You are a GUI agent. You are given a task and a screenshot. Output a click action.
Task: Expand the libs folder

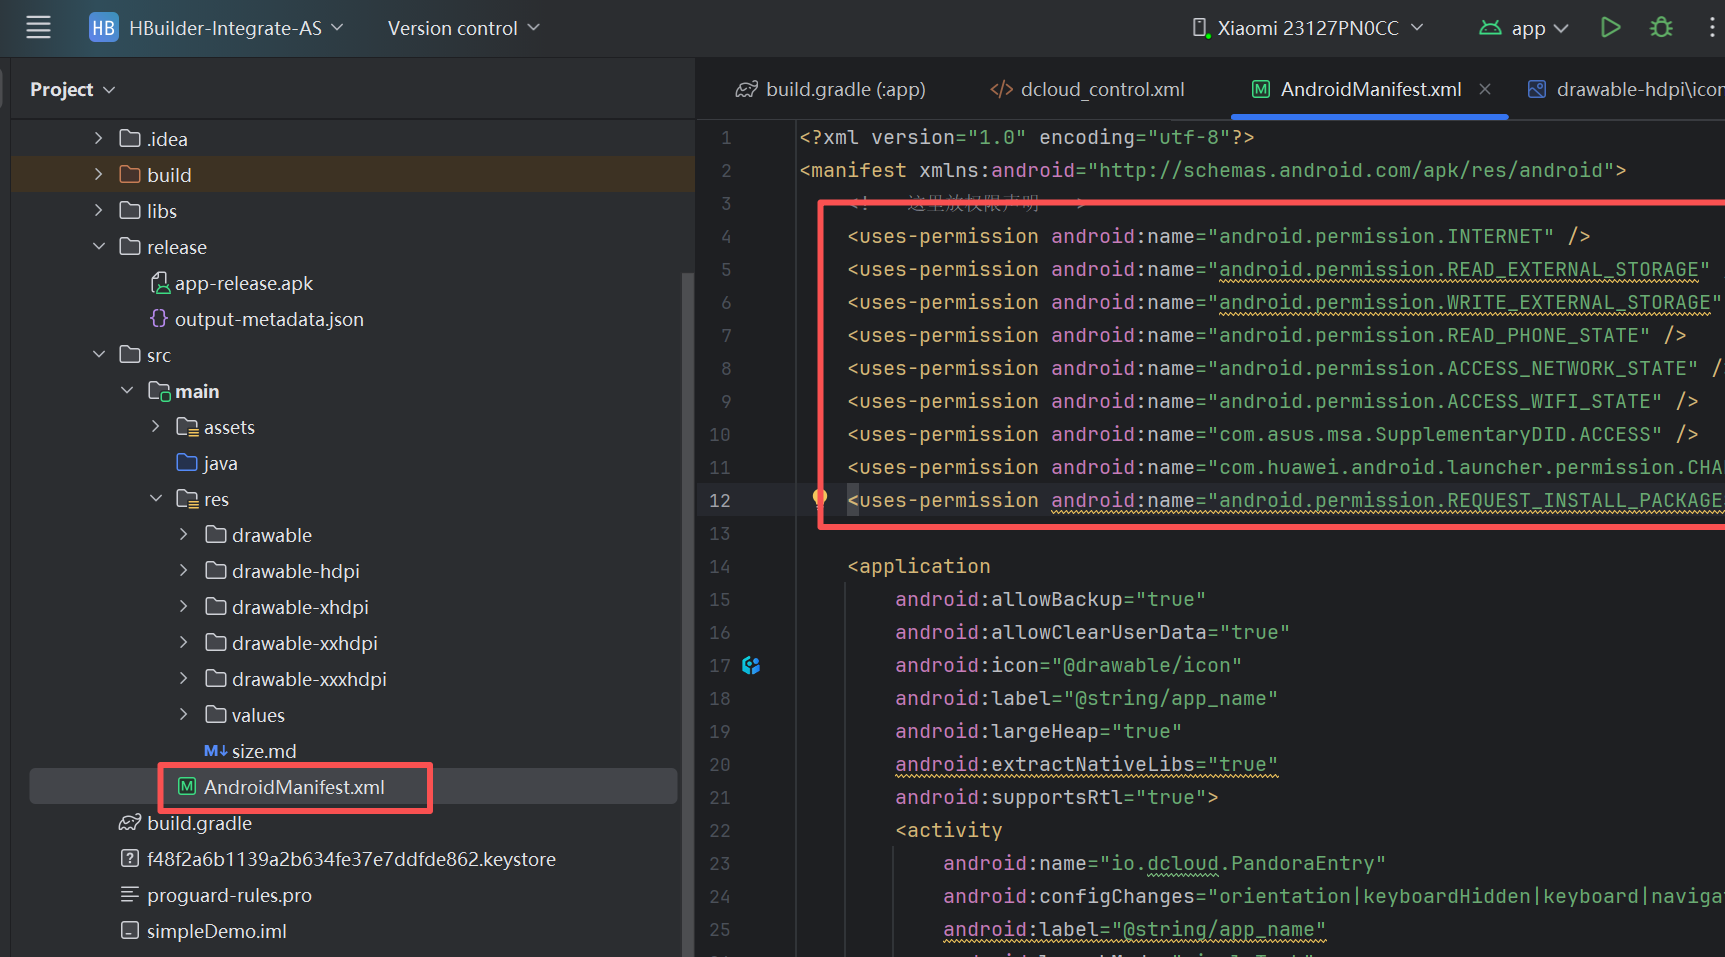coord(98,210)
